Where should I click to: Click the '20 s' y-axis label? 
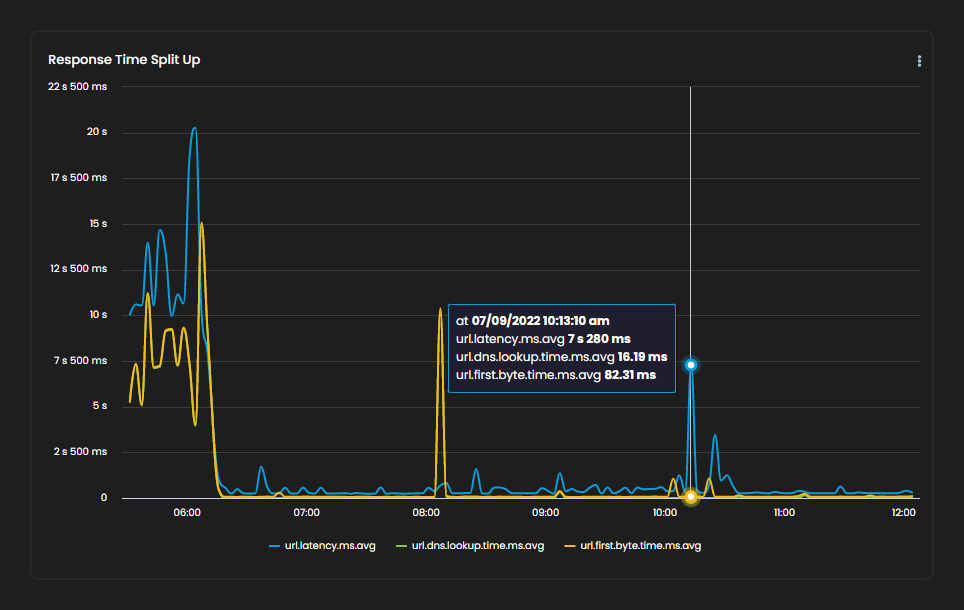click(x=97, y=132)
